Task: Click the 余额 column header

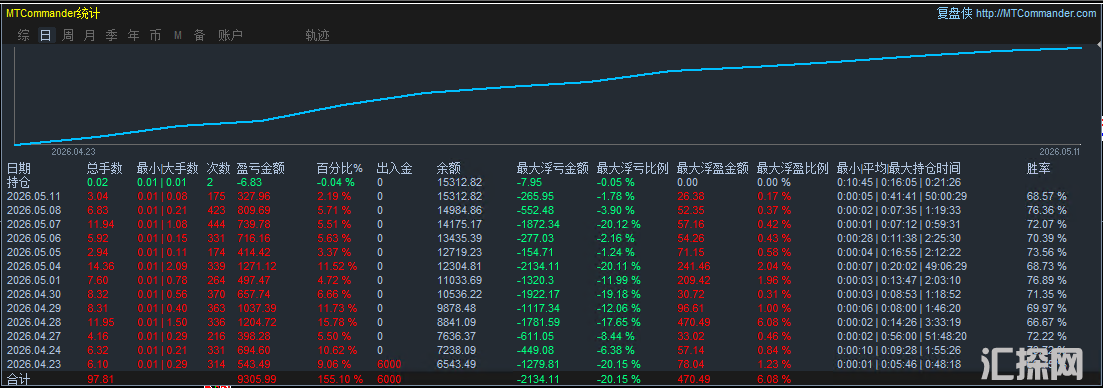Action: 449,169
